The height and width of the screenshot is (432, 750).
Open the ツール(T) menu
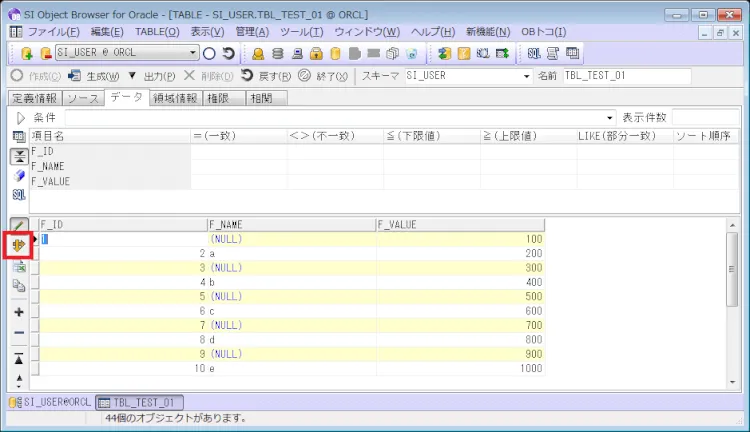(x=302, y=32)
